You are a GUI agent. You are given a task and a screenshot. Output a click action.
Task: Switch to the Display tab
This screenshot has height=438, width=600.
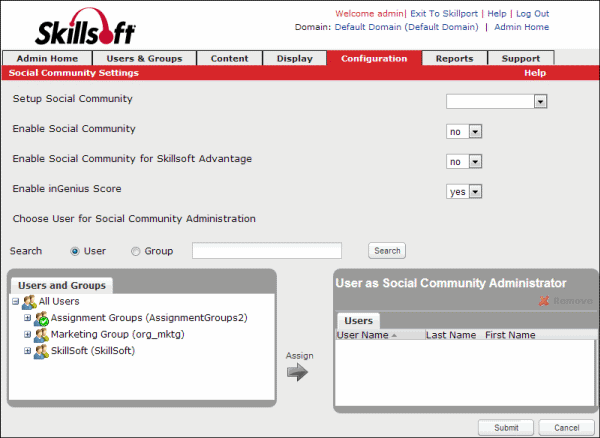coord(295,58)
